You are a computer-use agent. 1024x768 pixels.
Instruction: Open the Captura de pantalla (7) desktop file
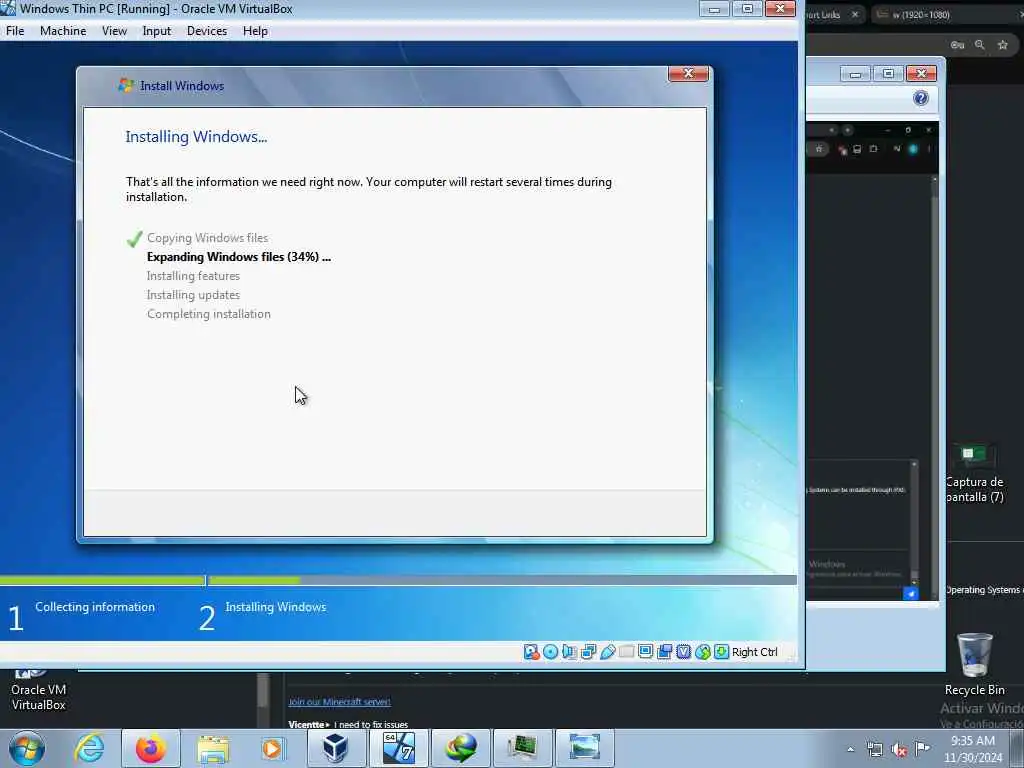coord(974,473)
